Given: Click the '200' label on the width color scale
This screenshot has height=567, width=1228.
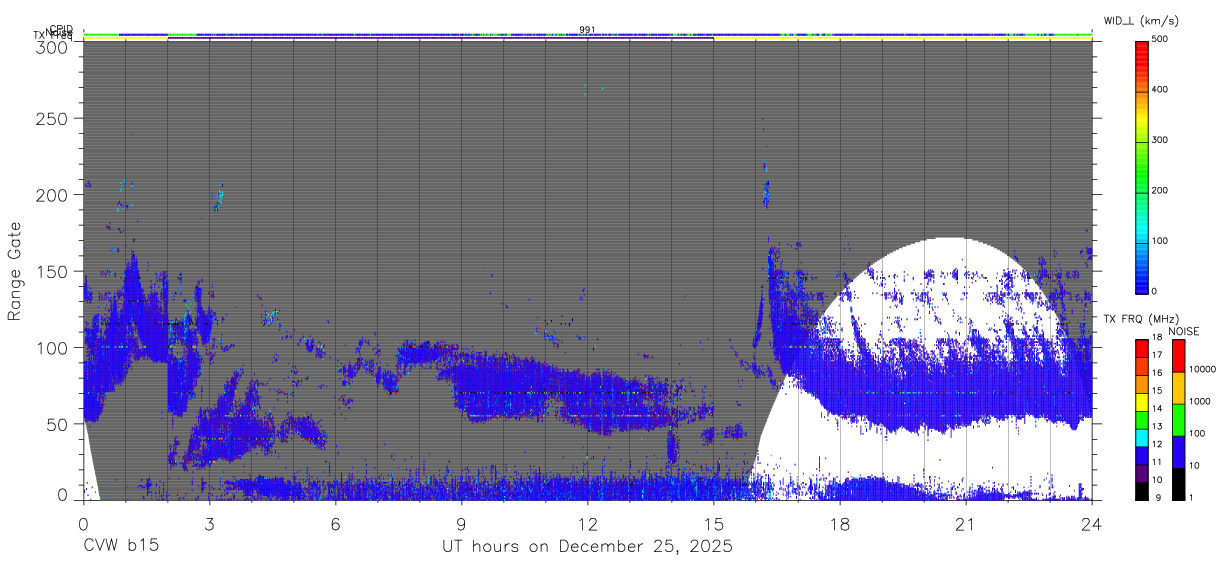Looking at the screenshot, I should point(1160,191).
